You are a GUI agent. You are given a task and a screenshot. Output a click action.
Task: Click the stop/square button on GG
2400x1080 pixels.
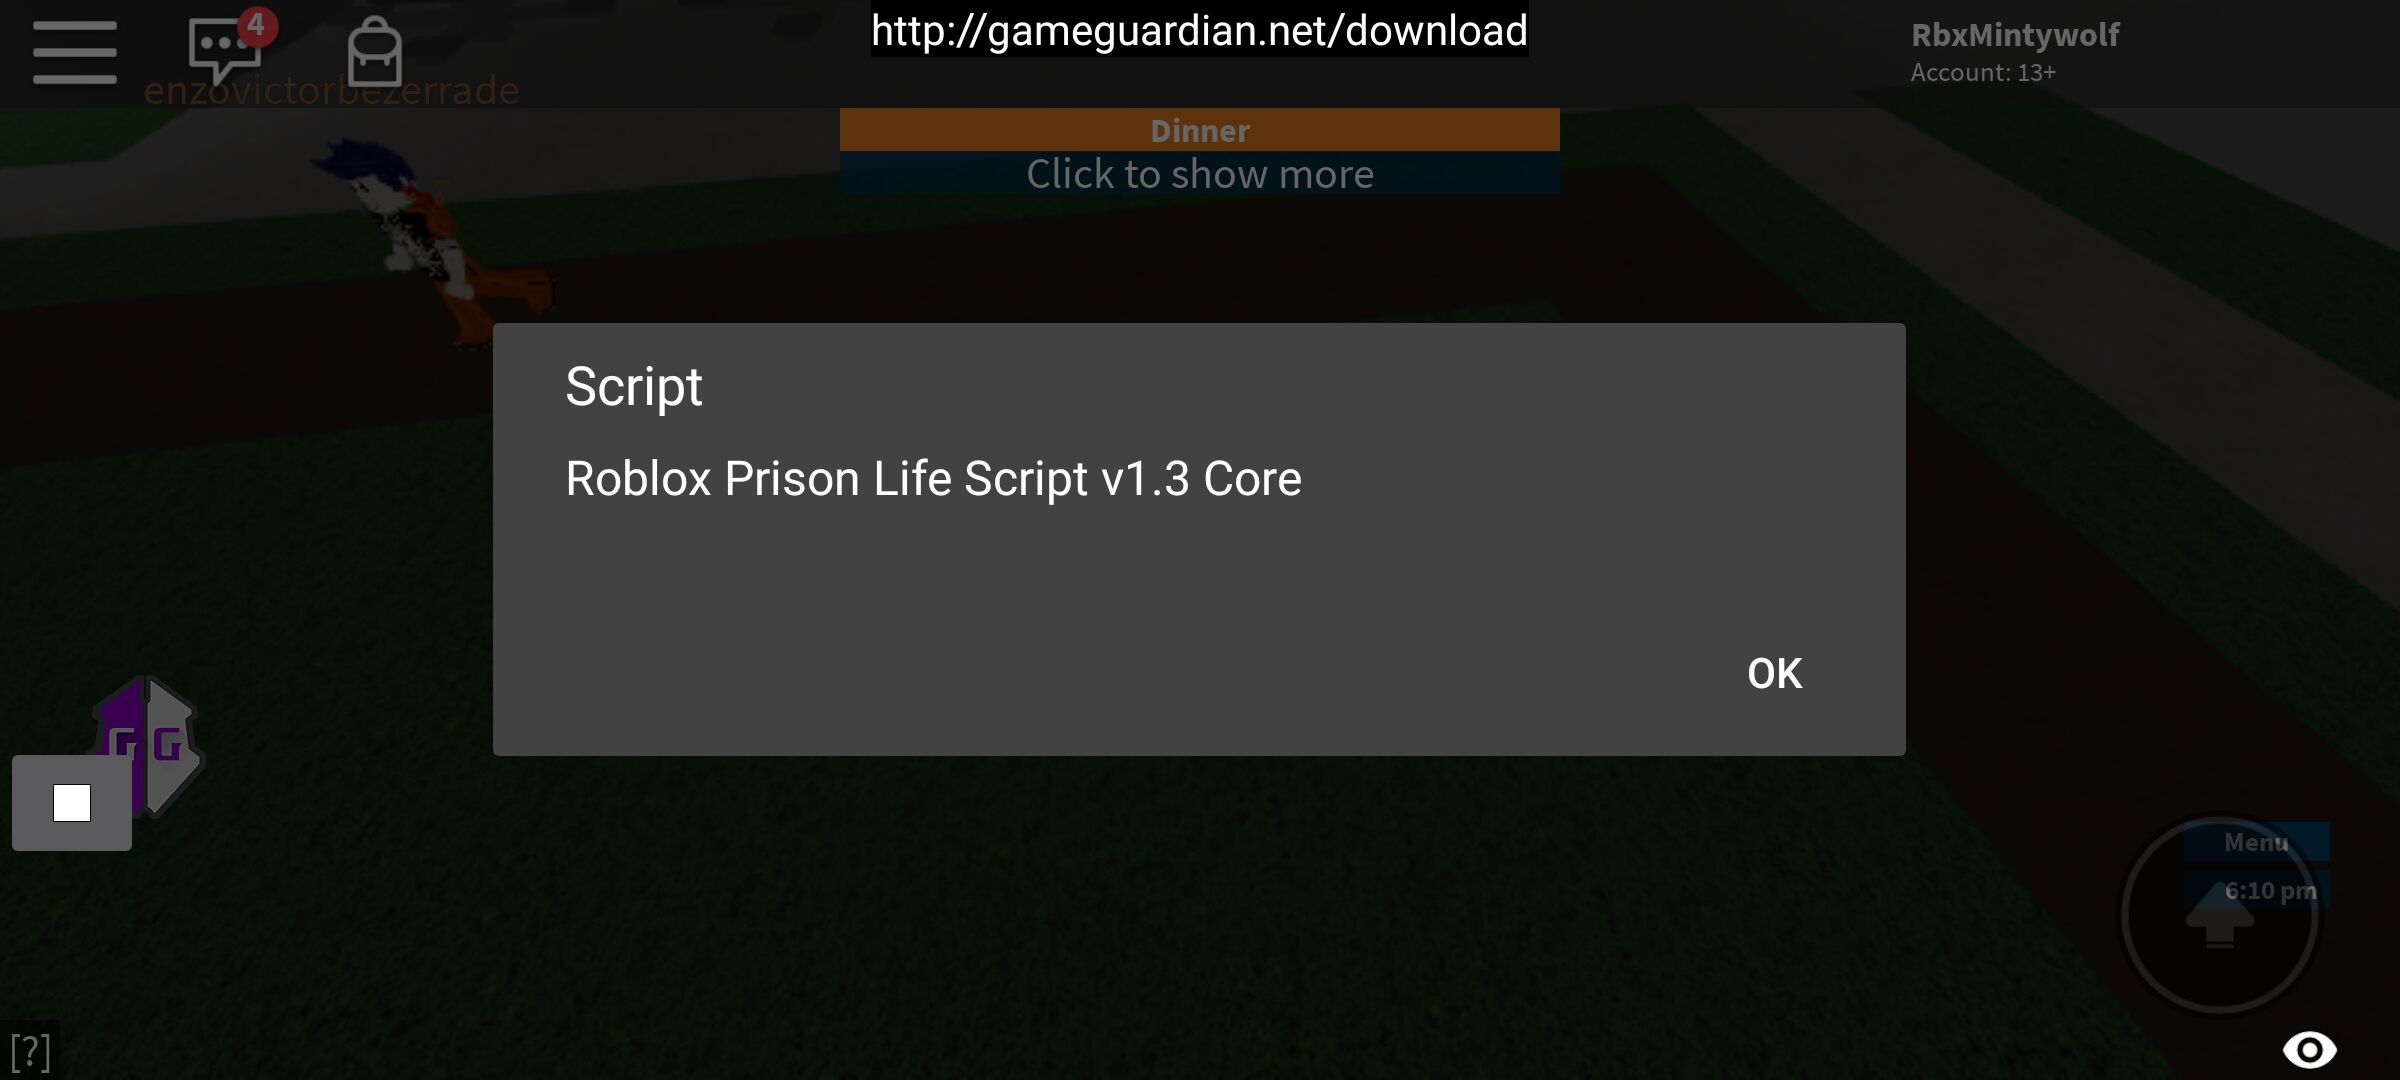tap(69, 800)
